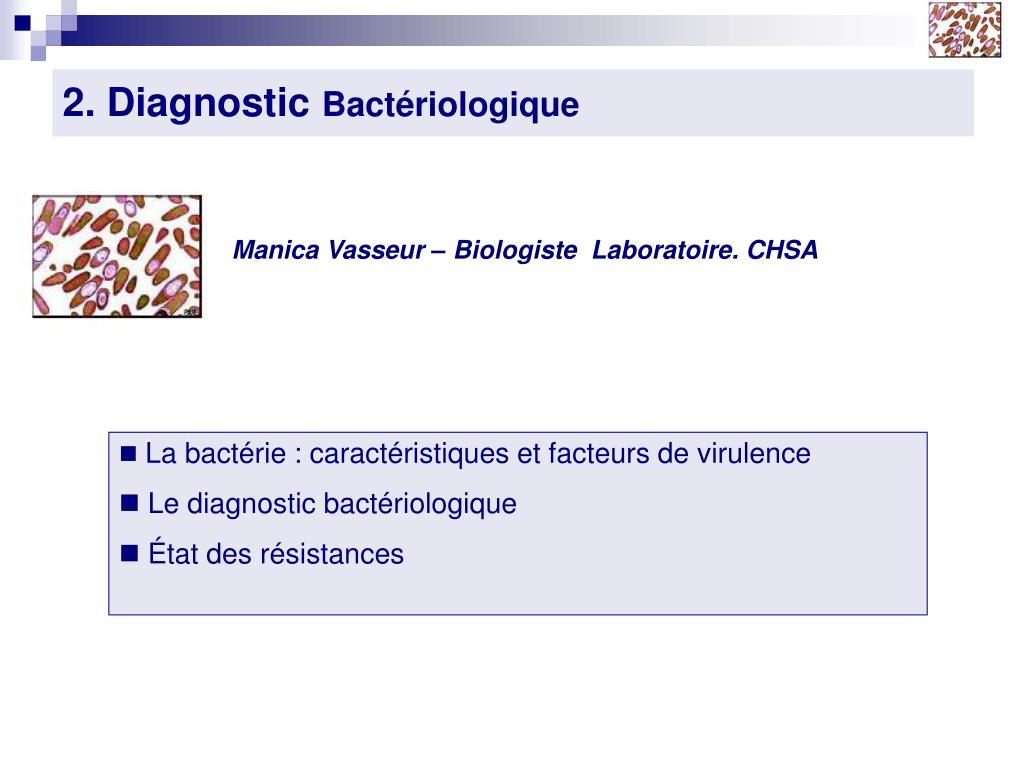Click the blue gradient header bar
Image resolution: width=1024 pixels, height=768 pixels.
tap(487, 30)
